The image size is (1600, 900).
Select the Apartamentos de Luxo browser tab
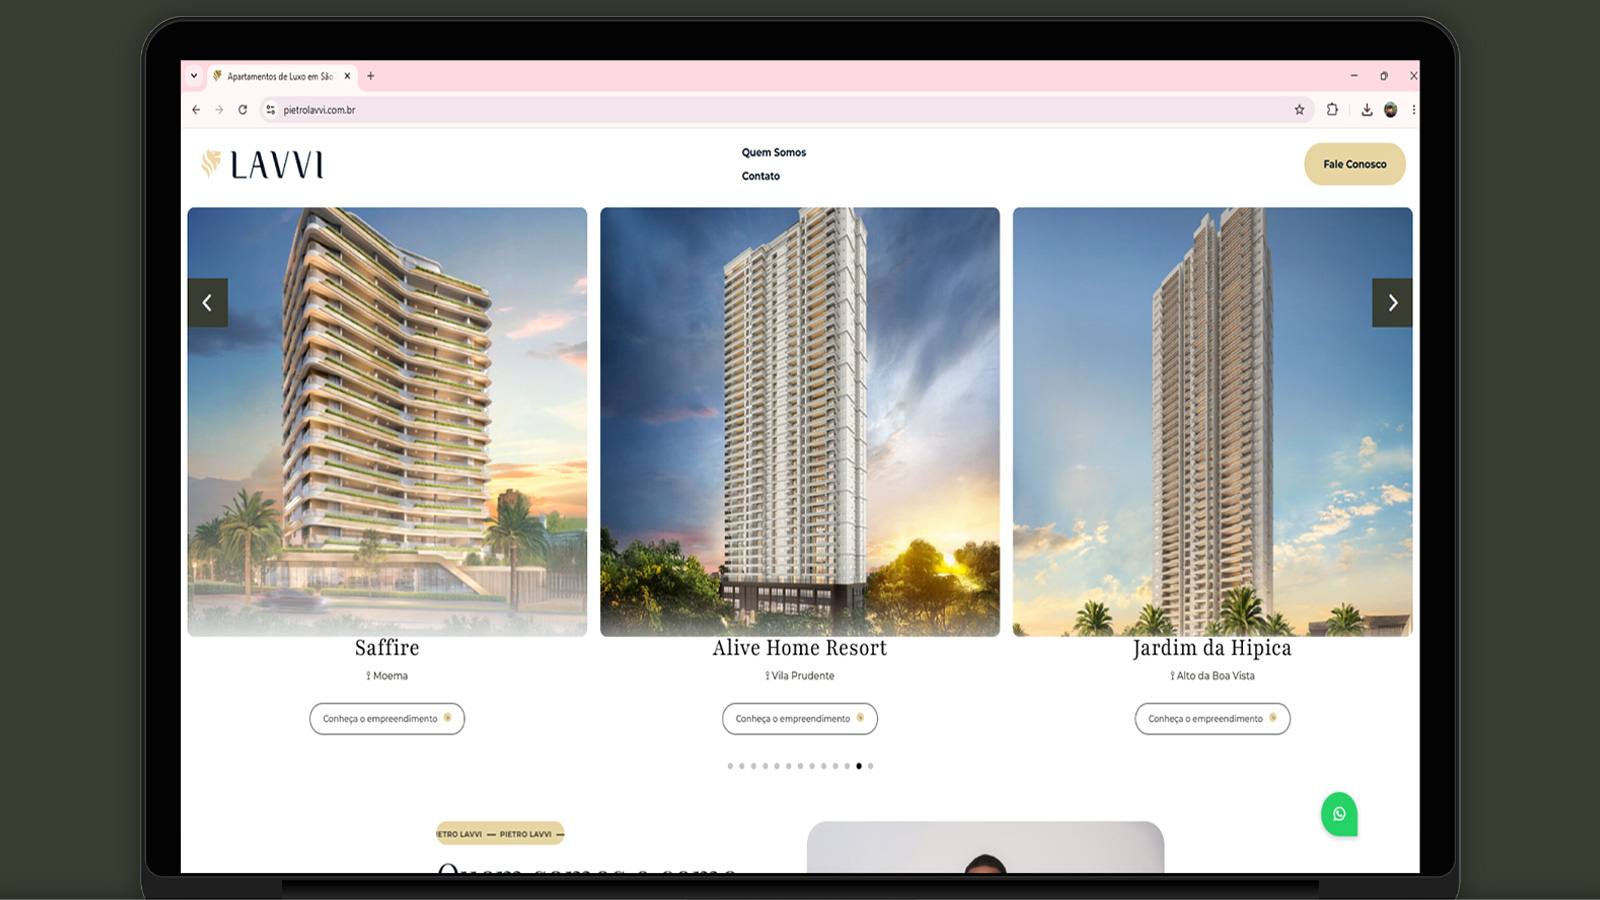282,76
